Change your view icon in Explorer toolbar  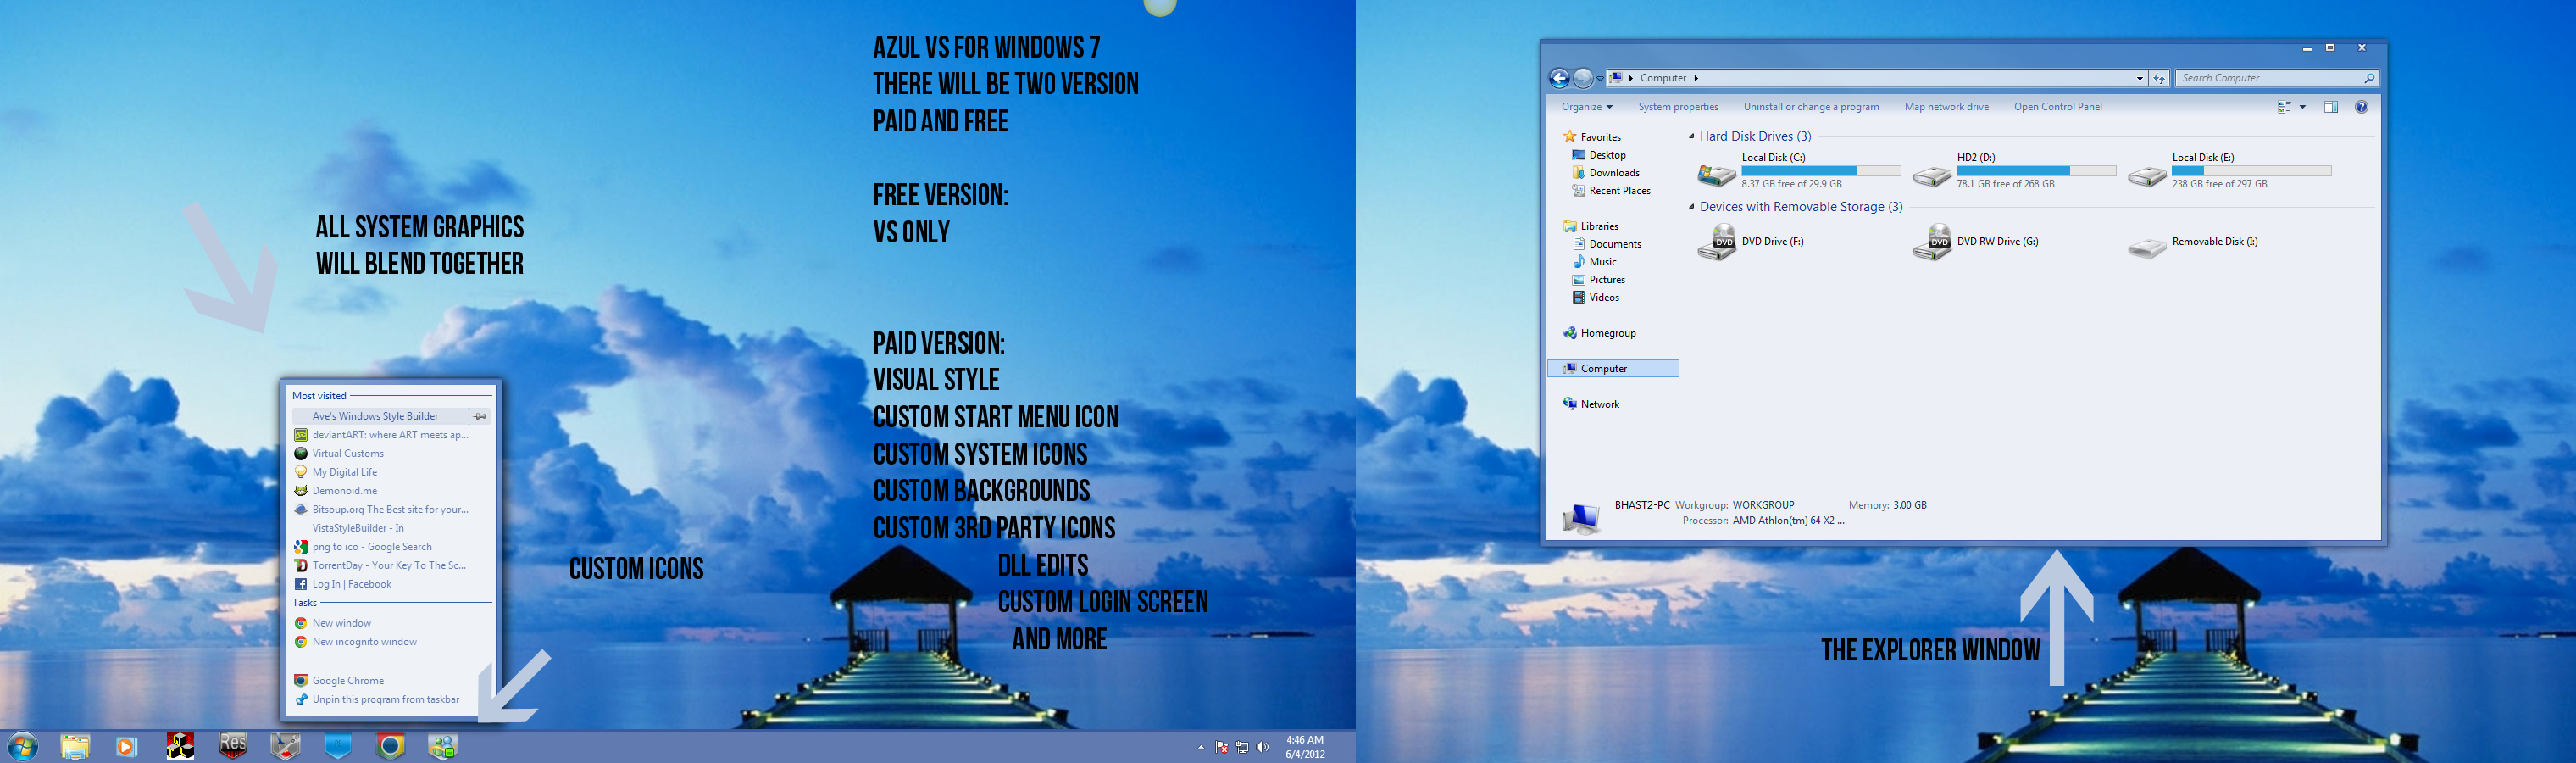pos(2284,107)
